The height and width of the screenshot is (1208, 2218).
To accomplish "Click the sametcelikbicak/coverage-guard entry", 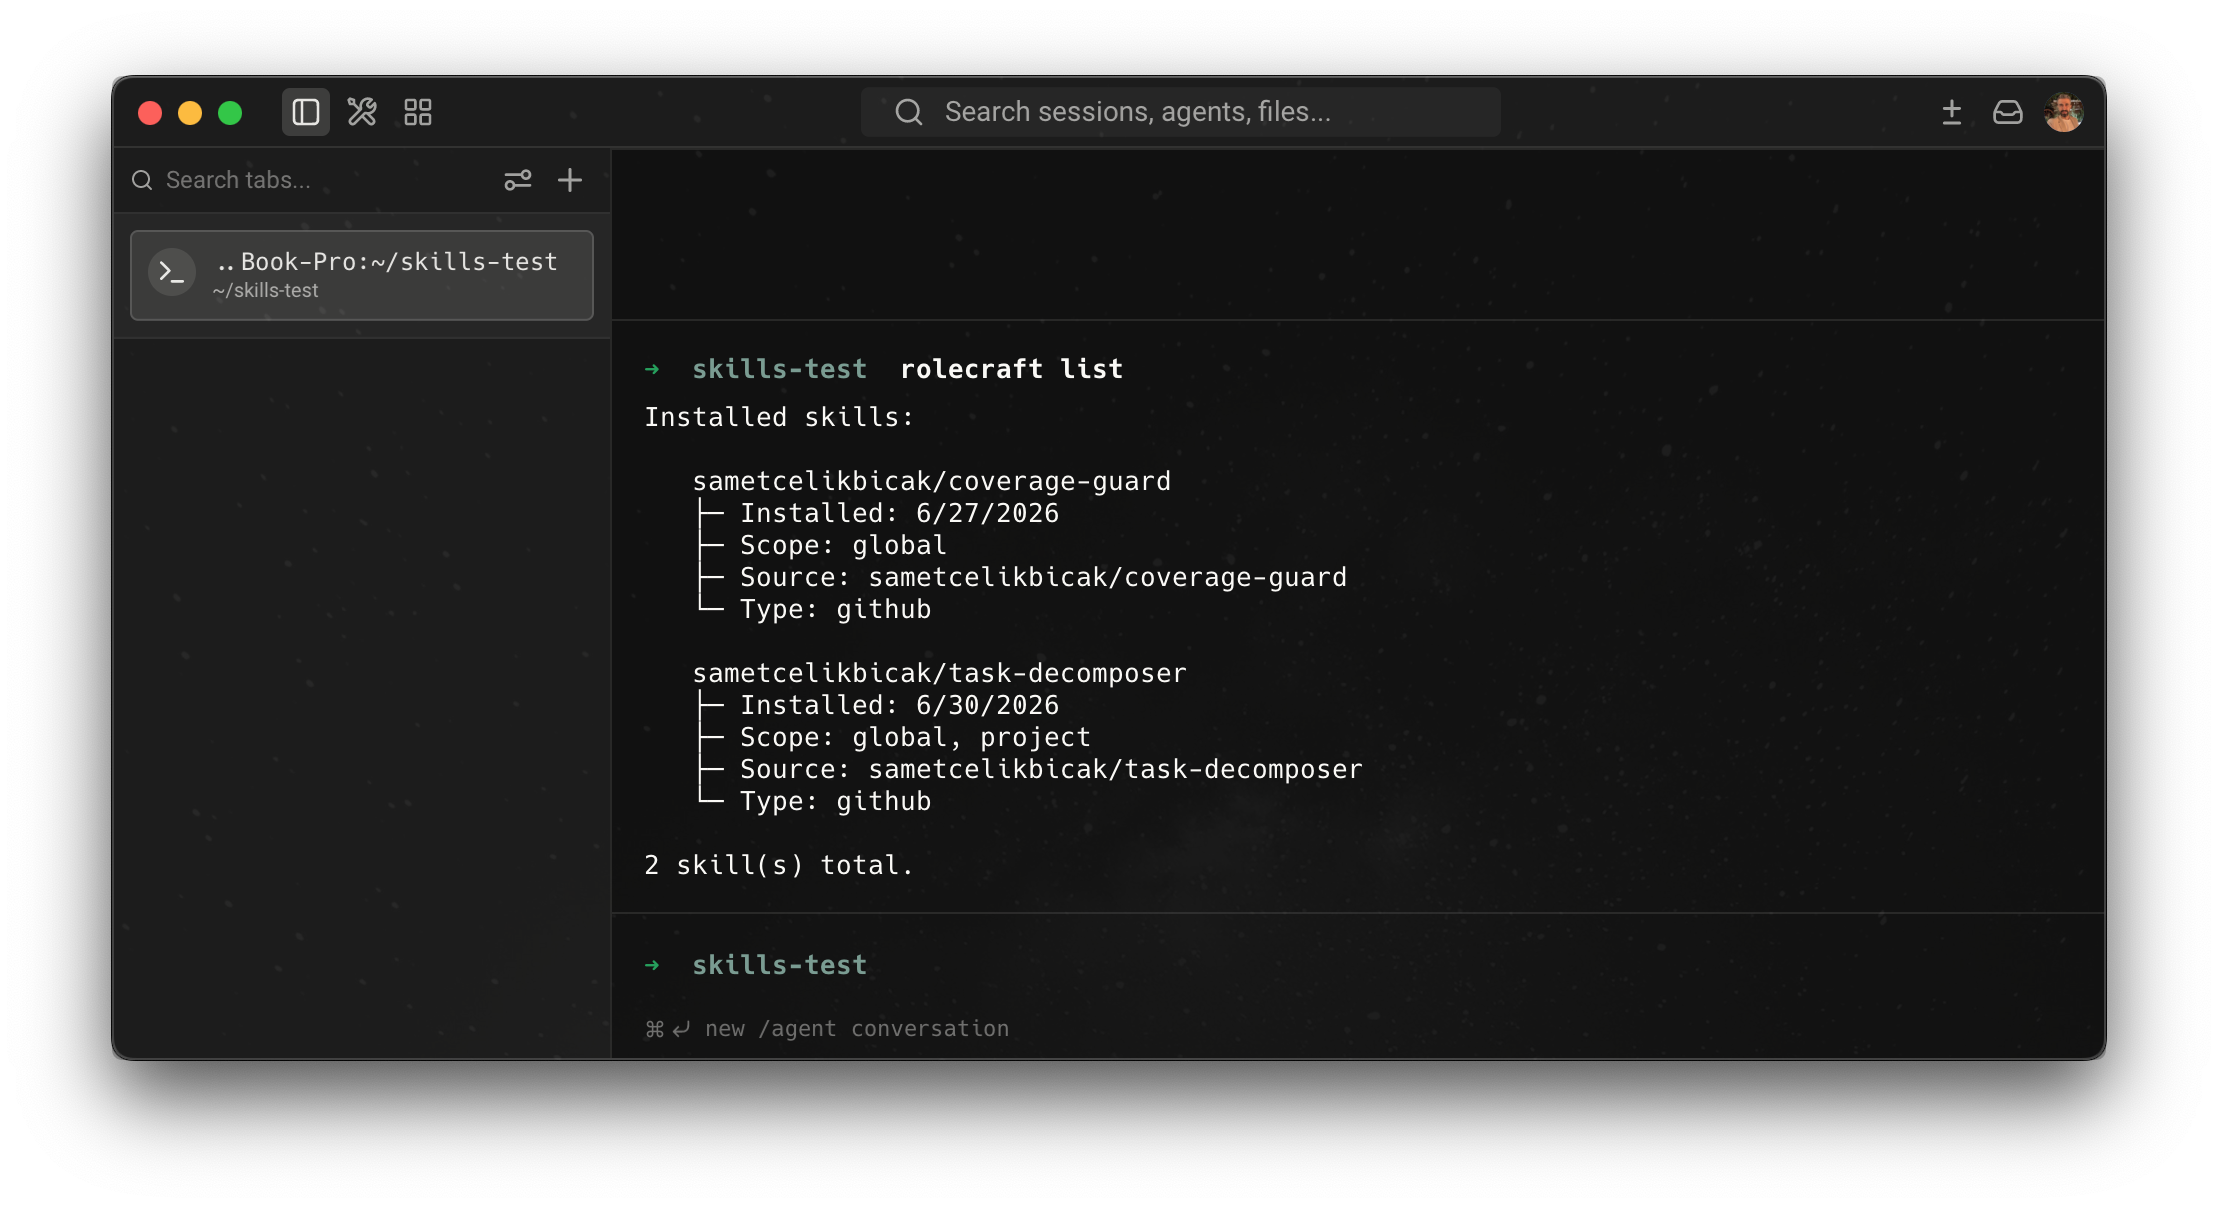I will [x=931, y=481].
